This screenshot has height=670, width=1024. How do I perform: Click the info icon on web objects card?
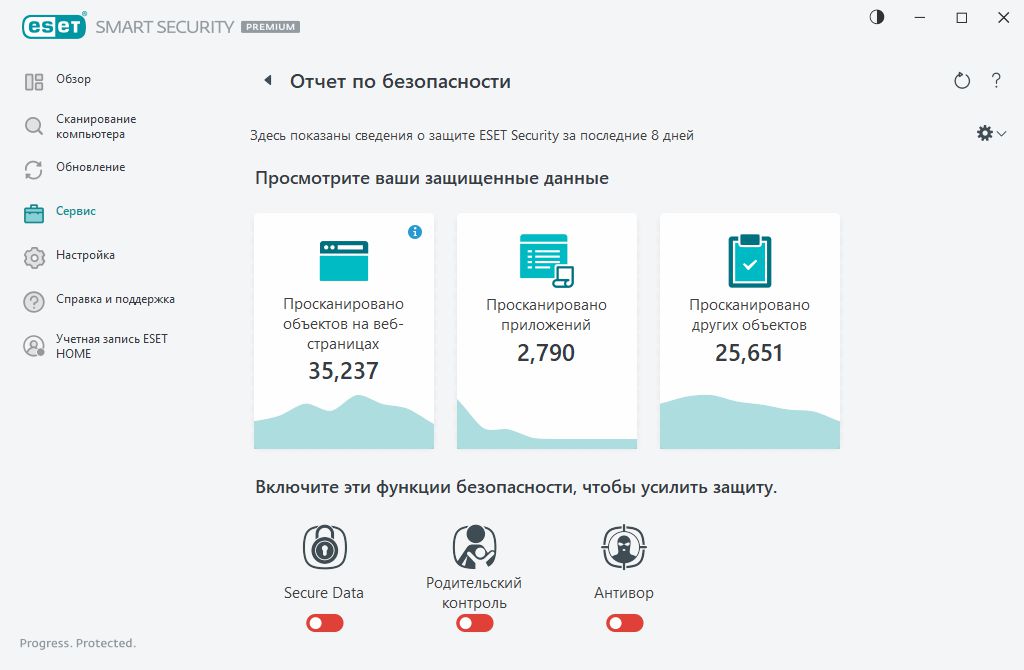415,232
